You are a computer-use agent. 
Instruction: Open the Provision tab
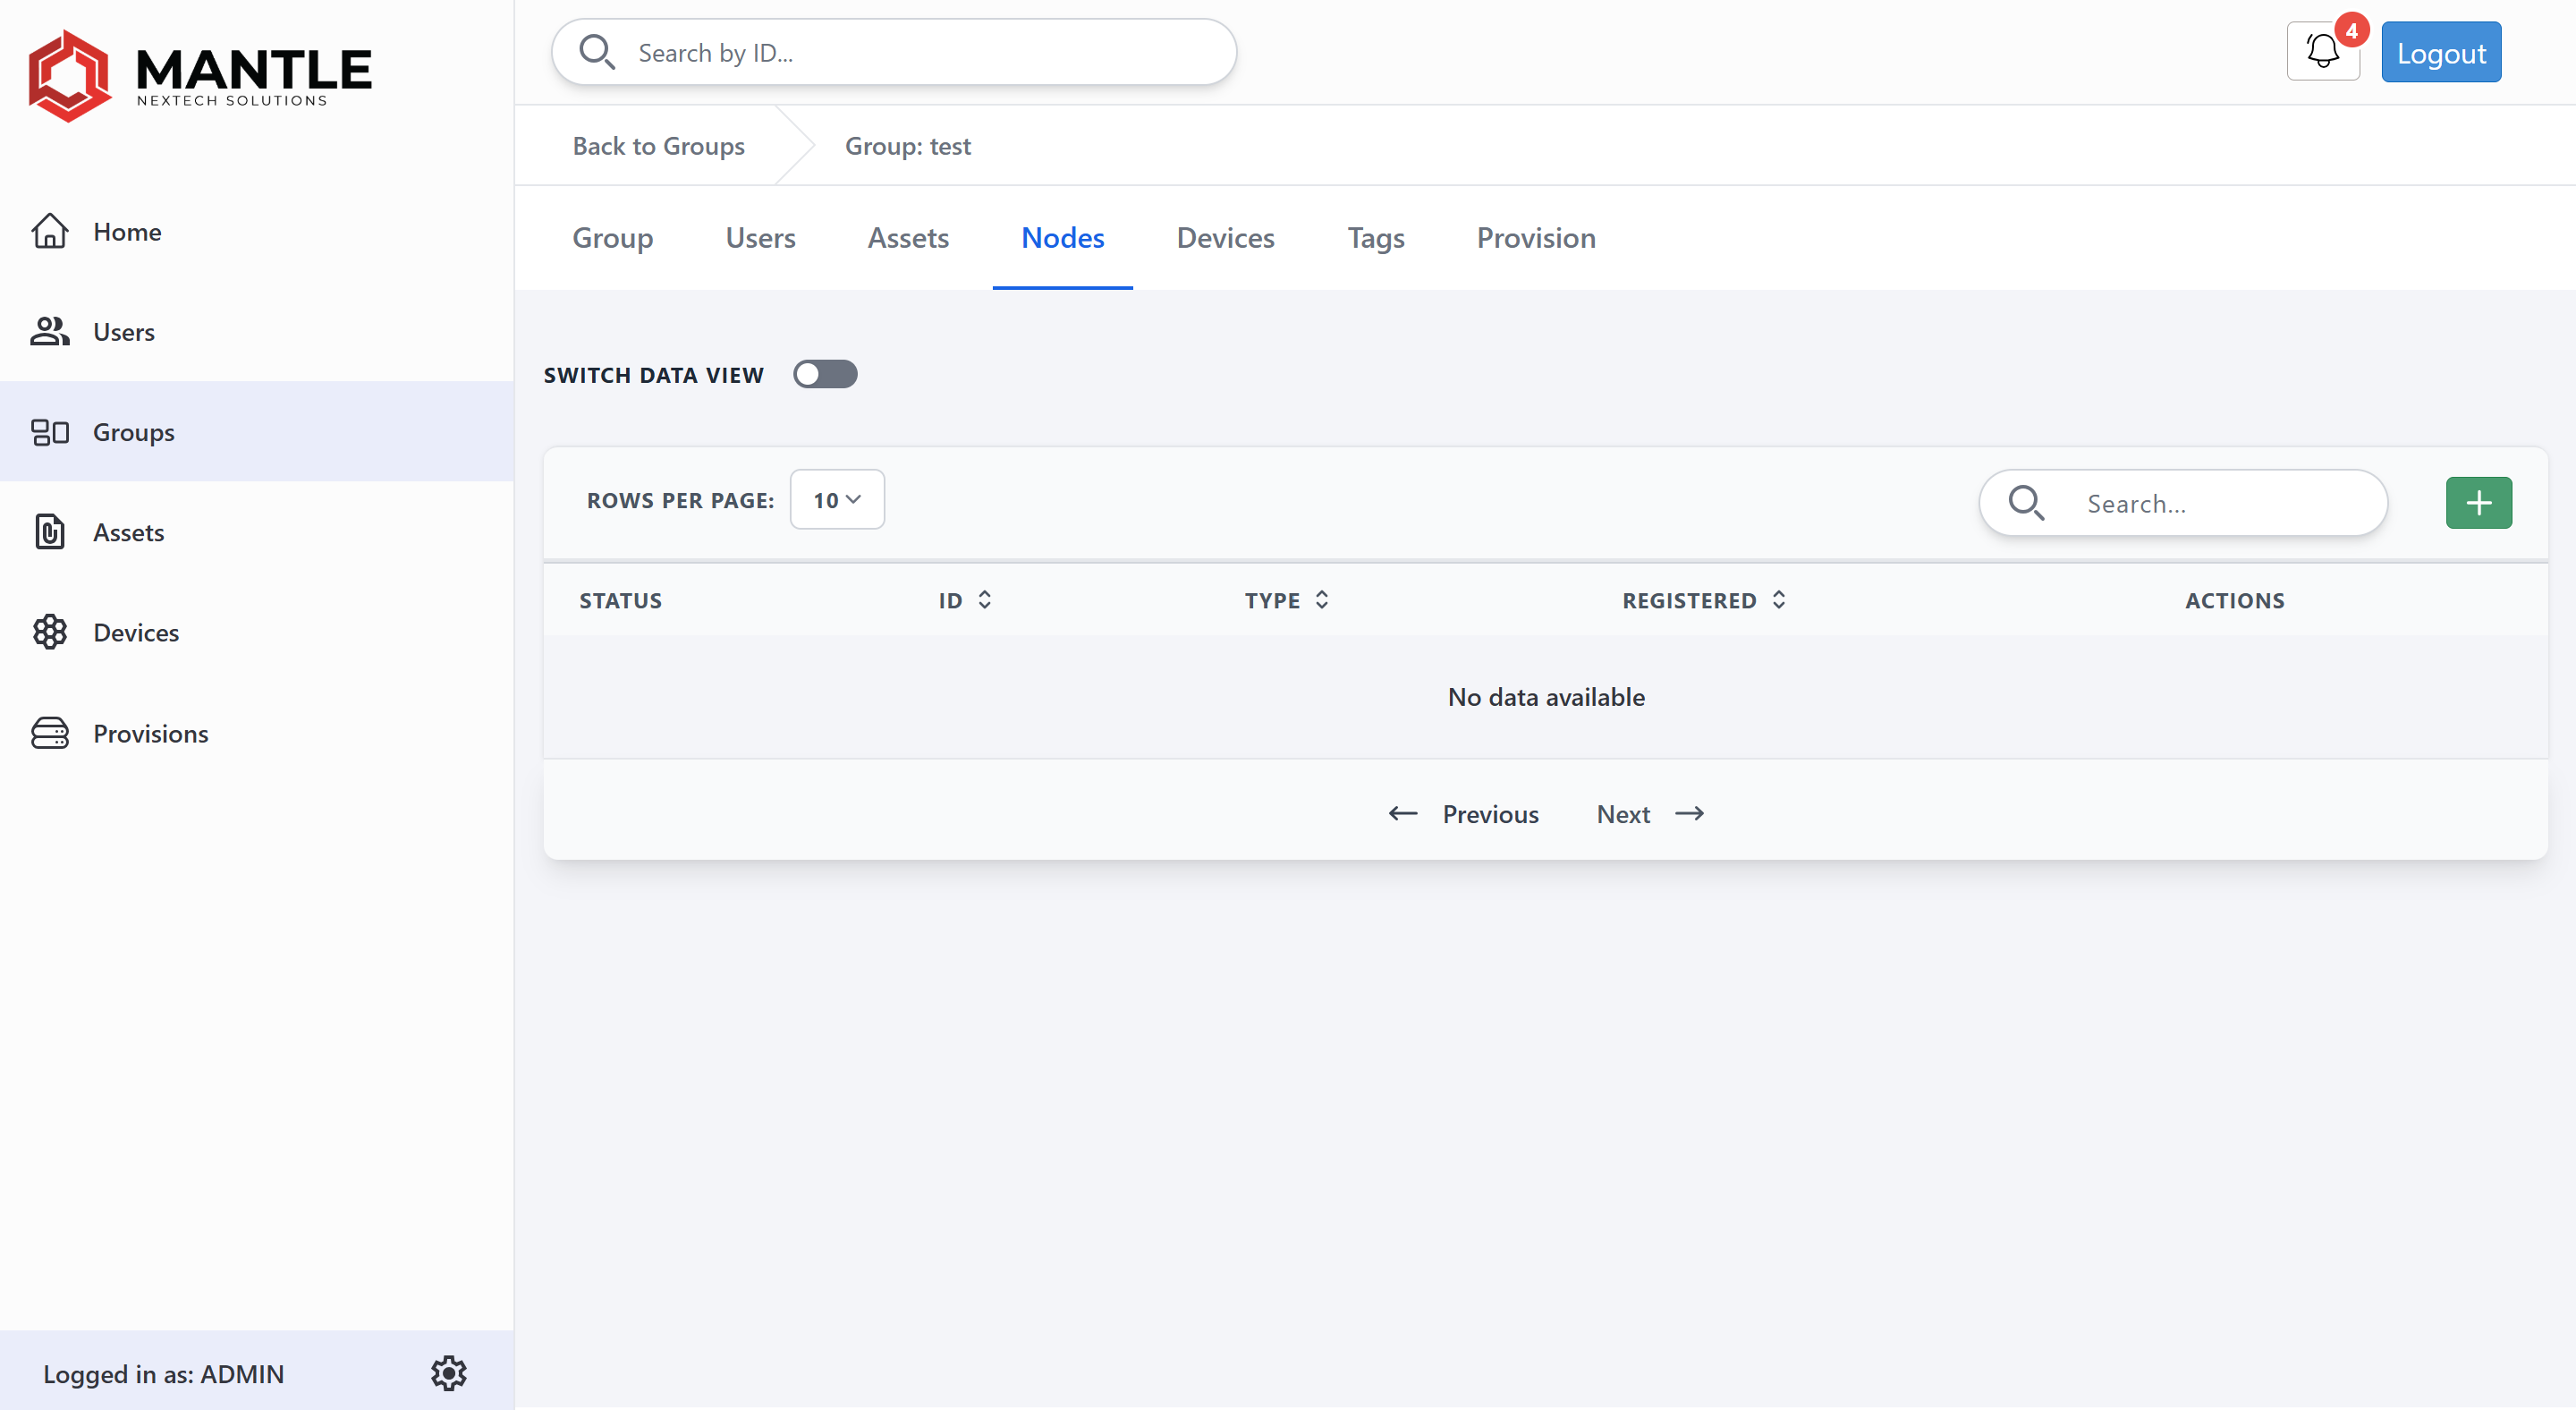point(1535,238)
